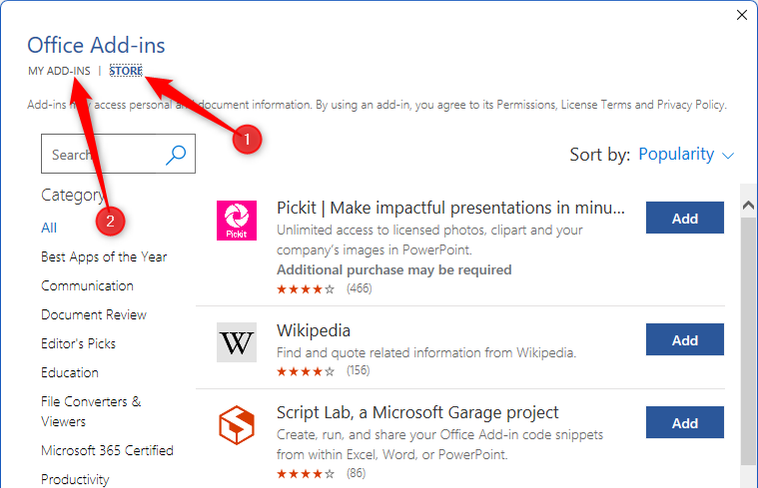Open the Pickit add-in icon
Viewport: 758px width, 488px height.
point(236,221)
